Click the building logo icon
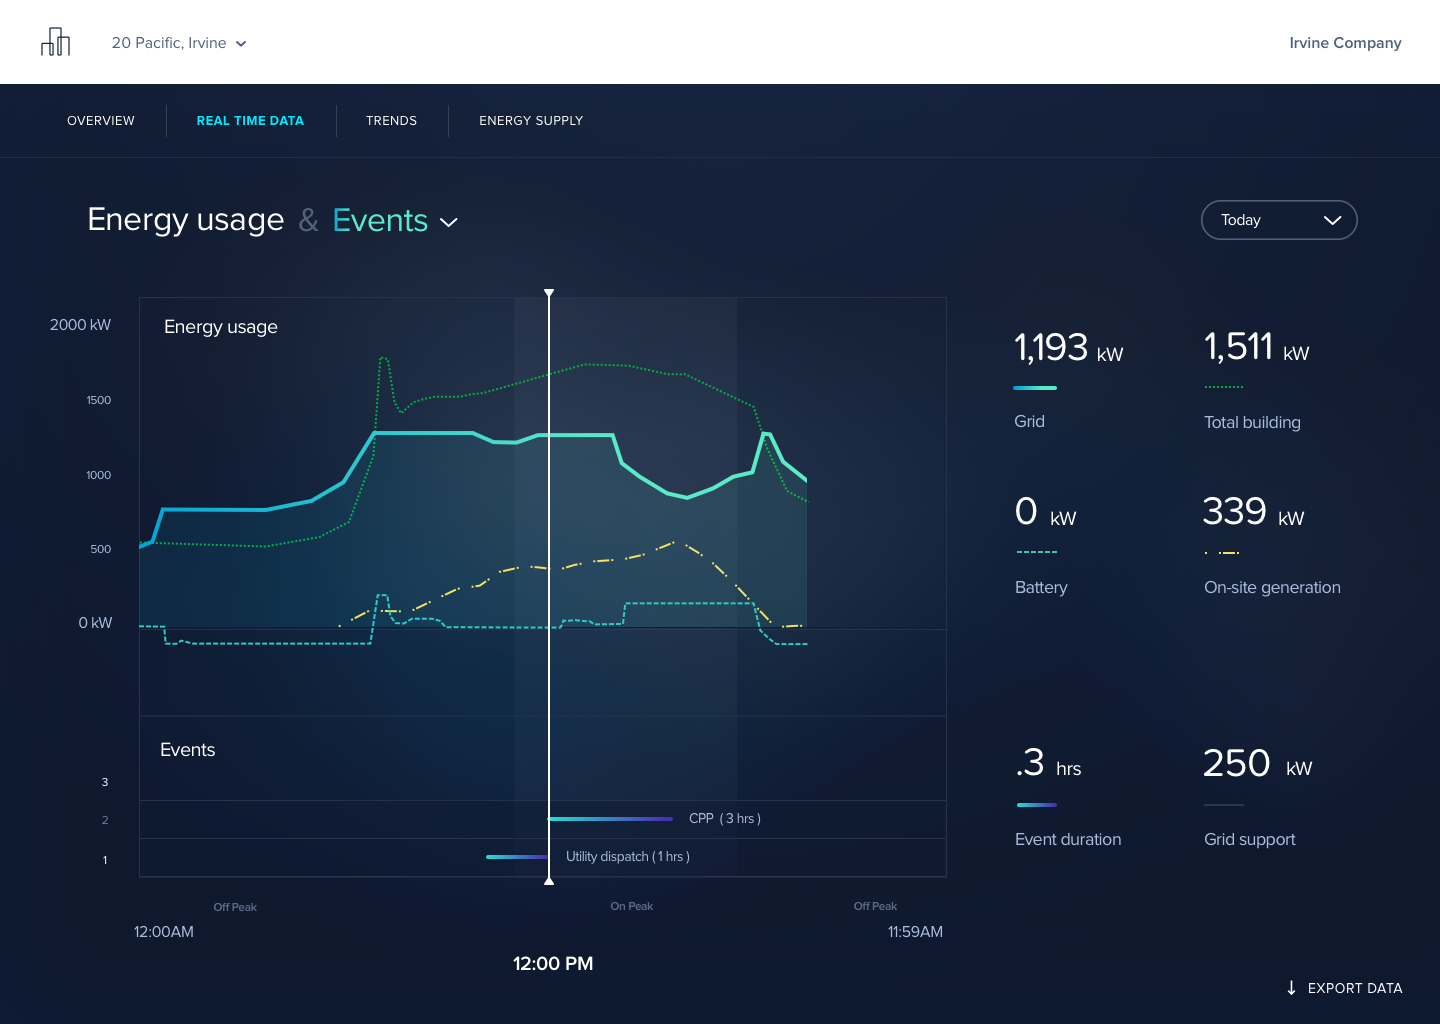The width and height of the screenshot is (1440, 1024). 56,42
